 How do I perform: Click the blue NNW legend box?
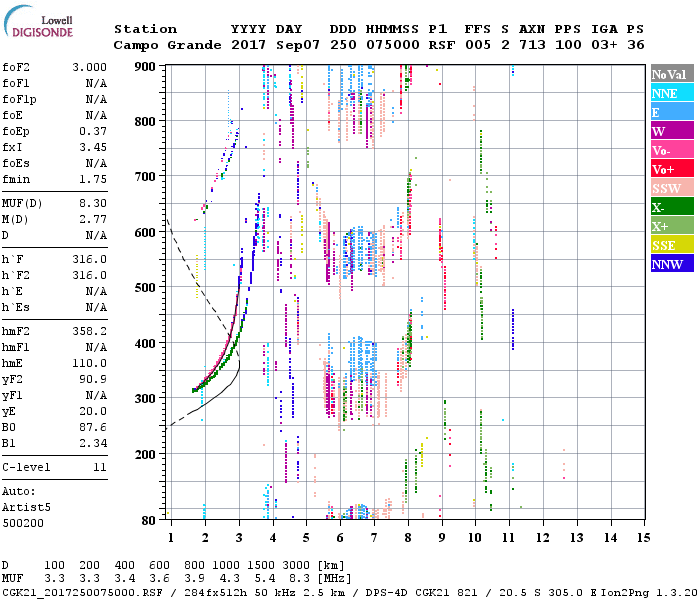pyautogui.click(x=671, y=264)
